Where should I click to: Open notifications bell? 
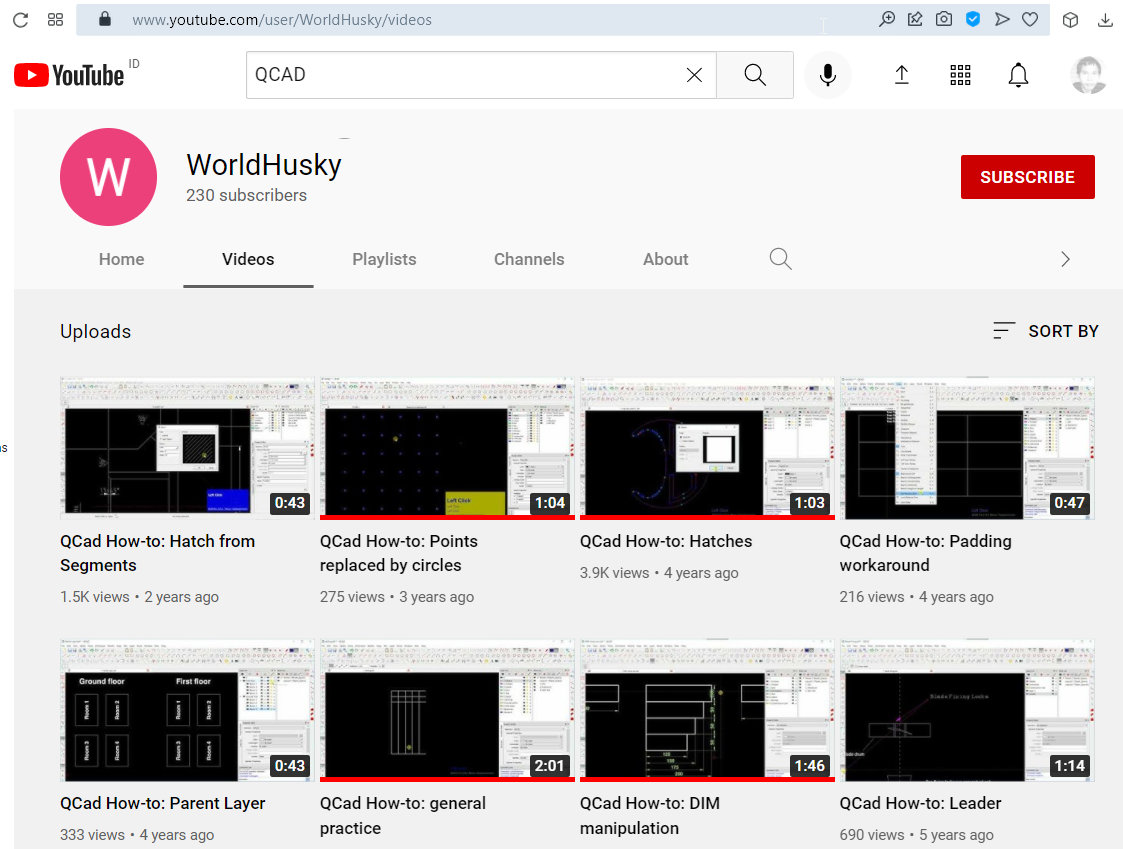pos(1018,75)
